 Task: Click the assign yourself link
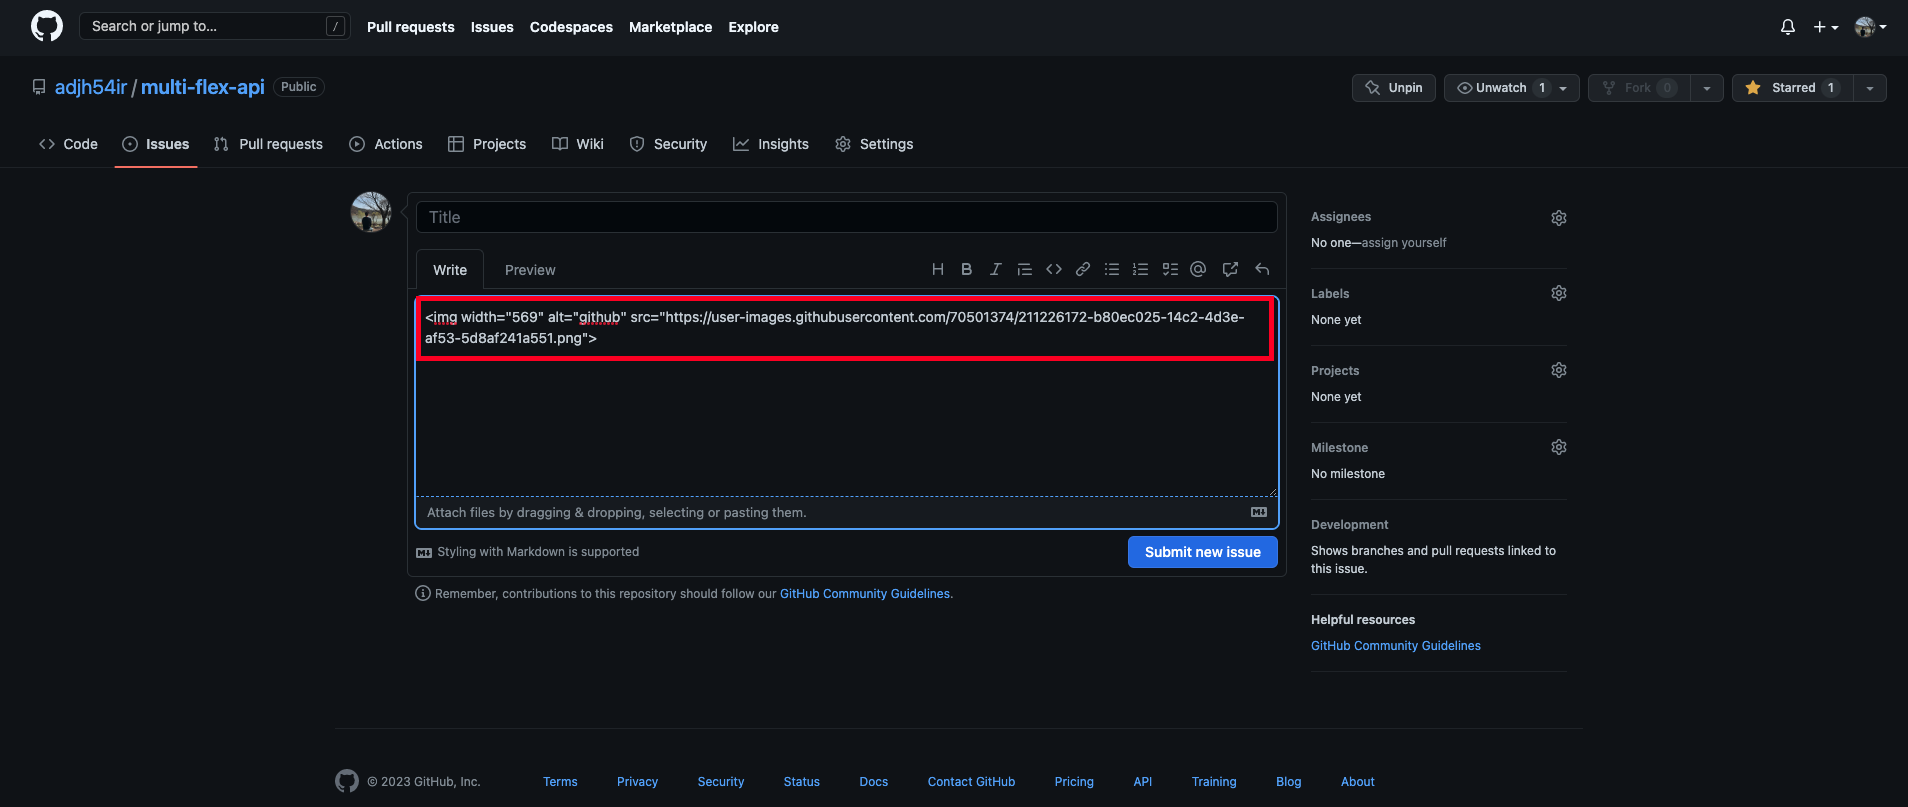(x=1404, y=243)
